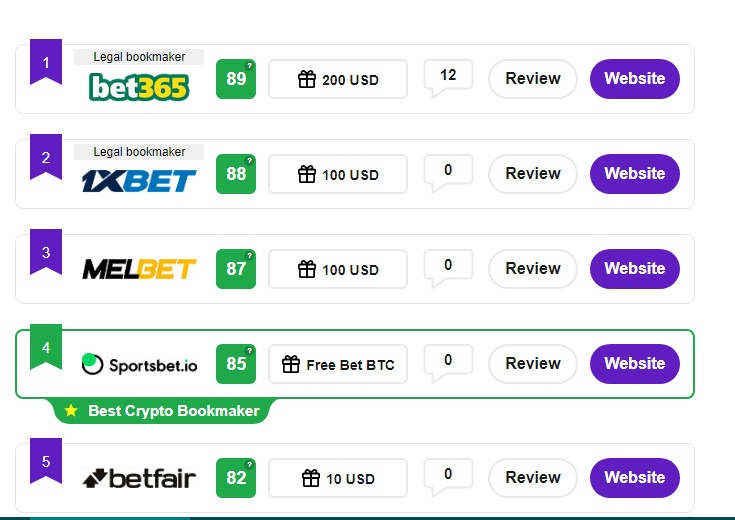Click the bet365 rating score 89
The image size is (735, 520).
coord(236,79)
